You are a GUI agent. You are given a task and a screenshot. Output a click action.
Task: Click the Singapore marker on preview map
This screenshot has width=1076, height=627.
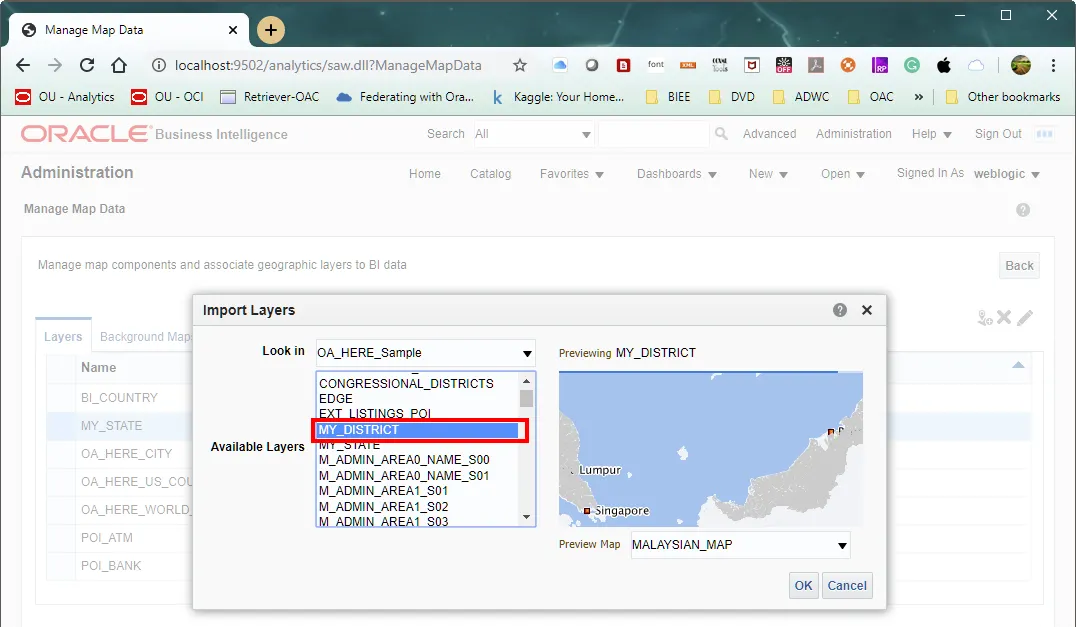588,511
